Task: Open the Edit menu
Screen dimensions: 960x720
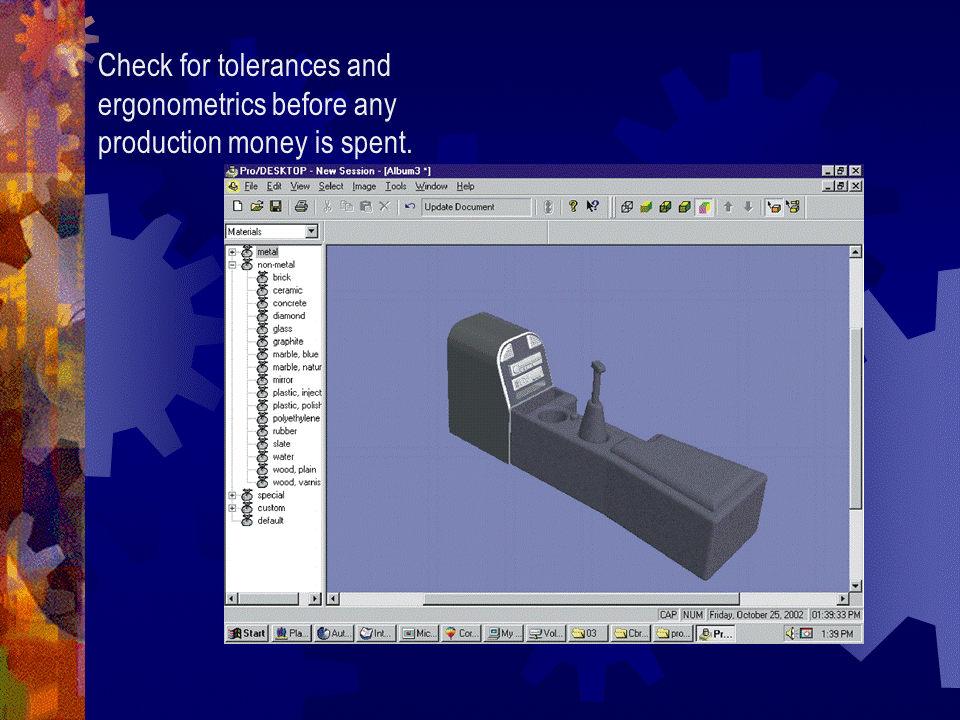Action: tap(274, 186)
